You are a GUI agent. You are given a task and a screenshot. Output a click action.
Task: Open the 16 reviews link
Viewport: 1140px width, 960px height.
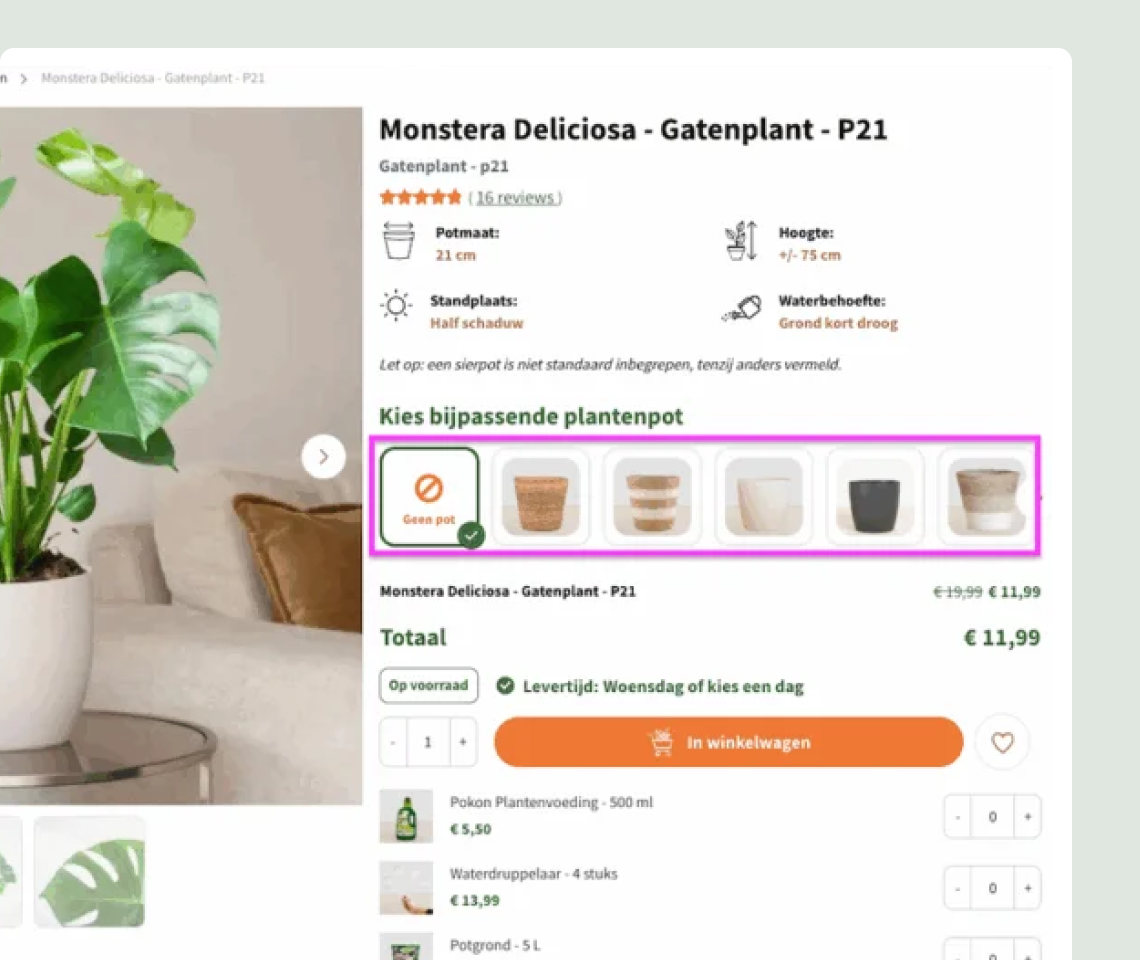point(516,198)
